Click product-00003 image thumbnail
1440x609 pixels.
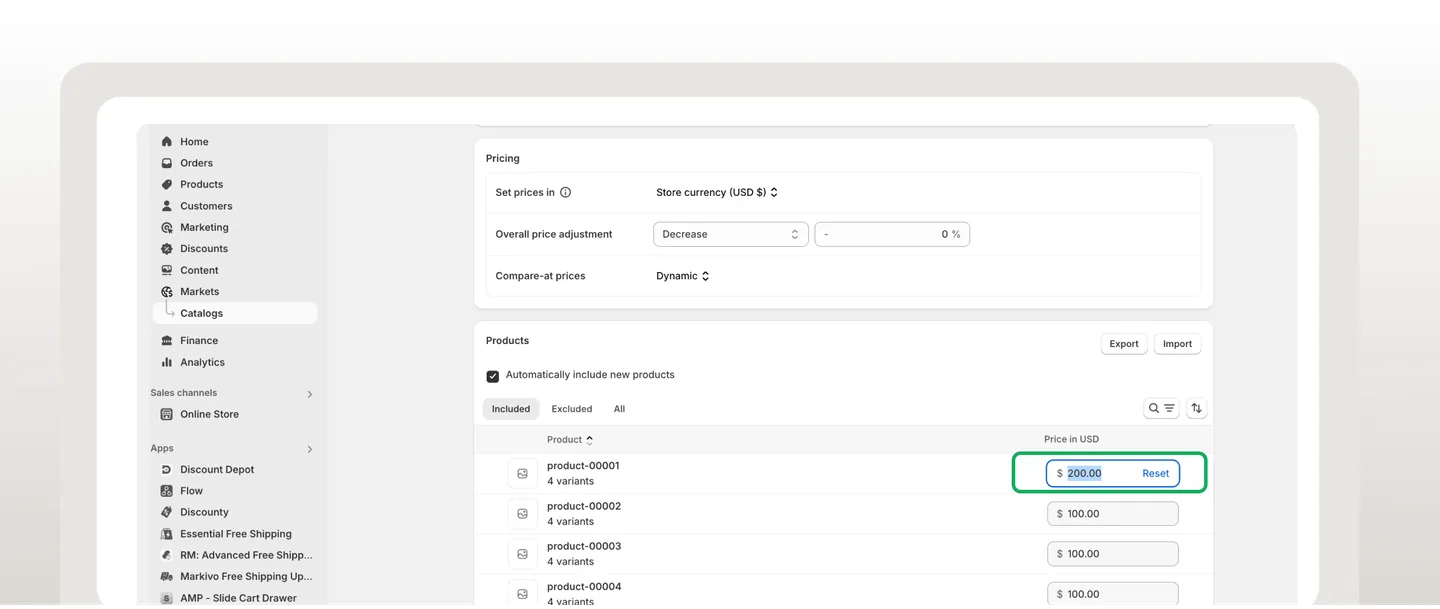pos(522,554)
